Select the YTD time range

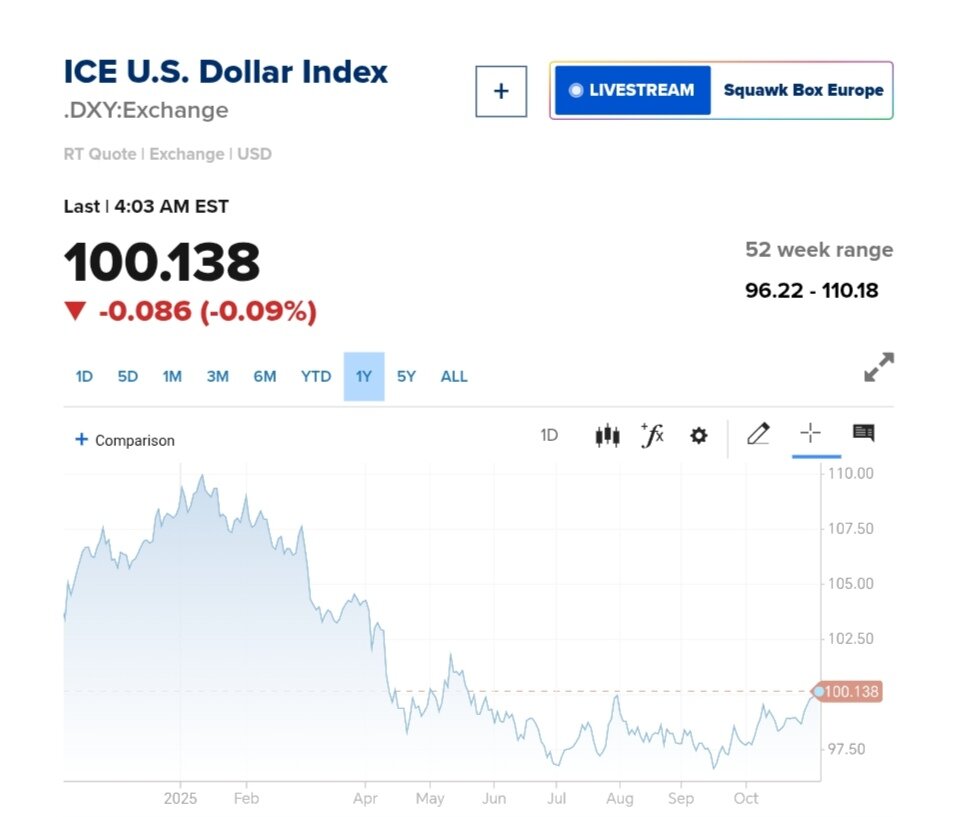[316, 377]
